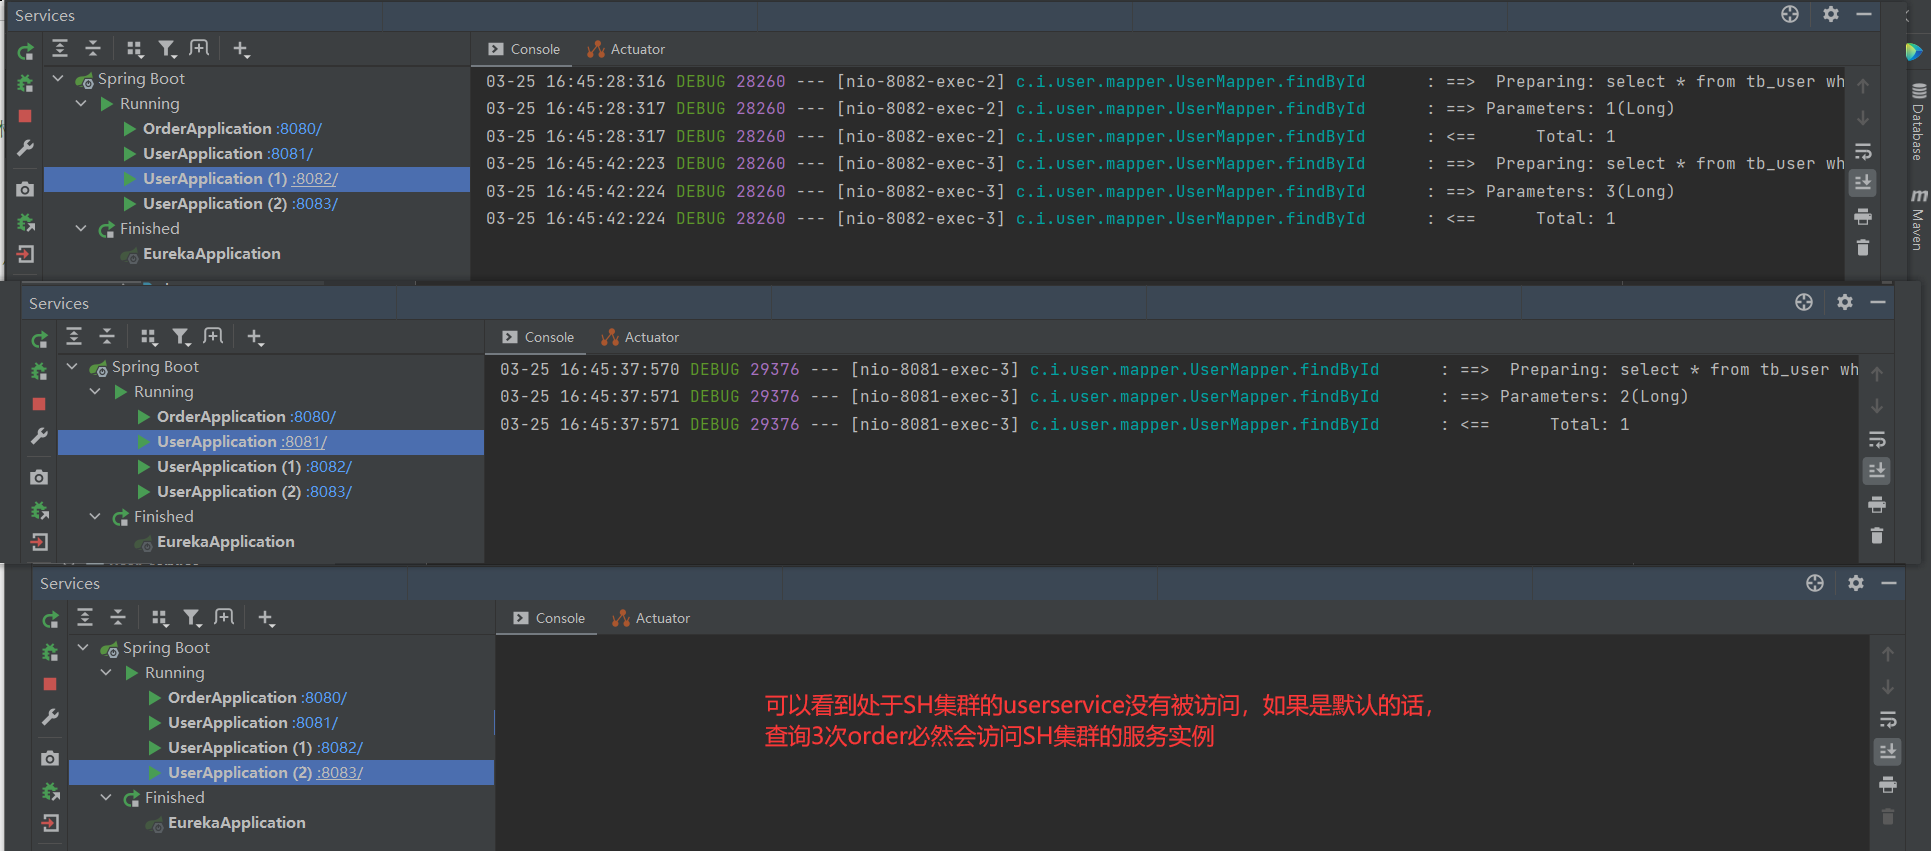The width and height of the screenshot is (1931, 851).
Task: Open :8080/ link in bottom Services tree
Action: pos(324,698)
